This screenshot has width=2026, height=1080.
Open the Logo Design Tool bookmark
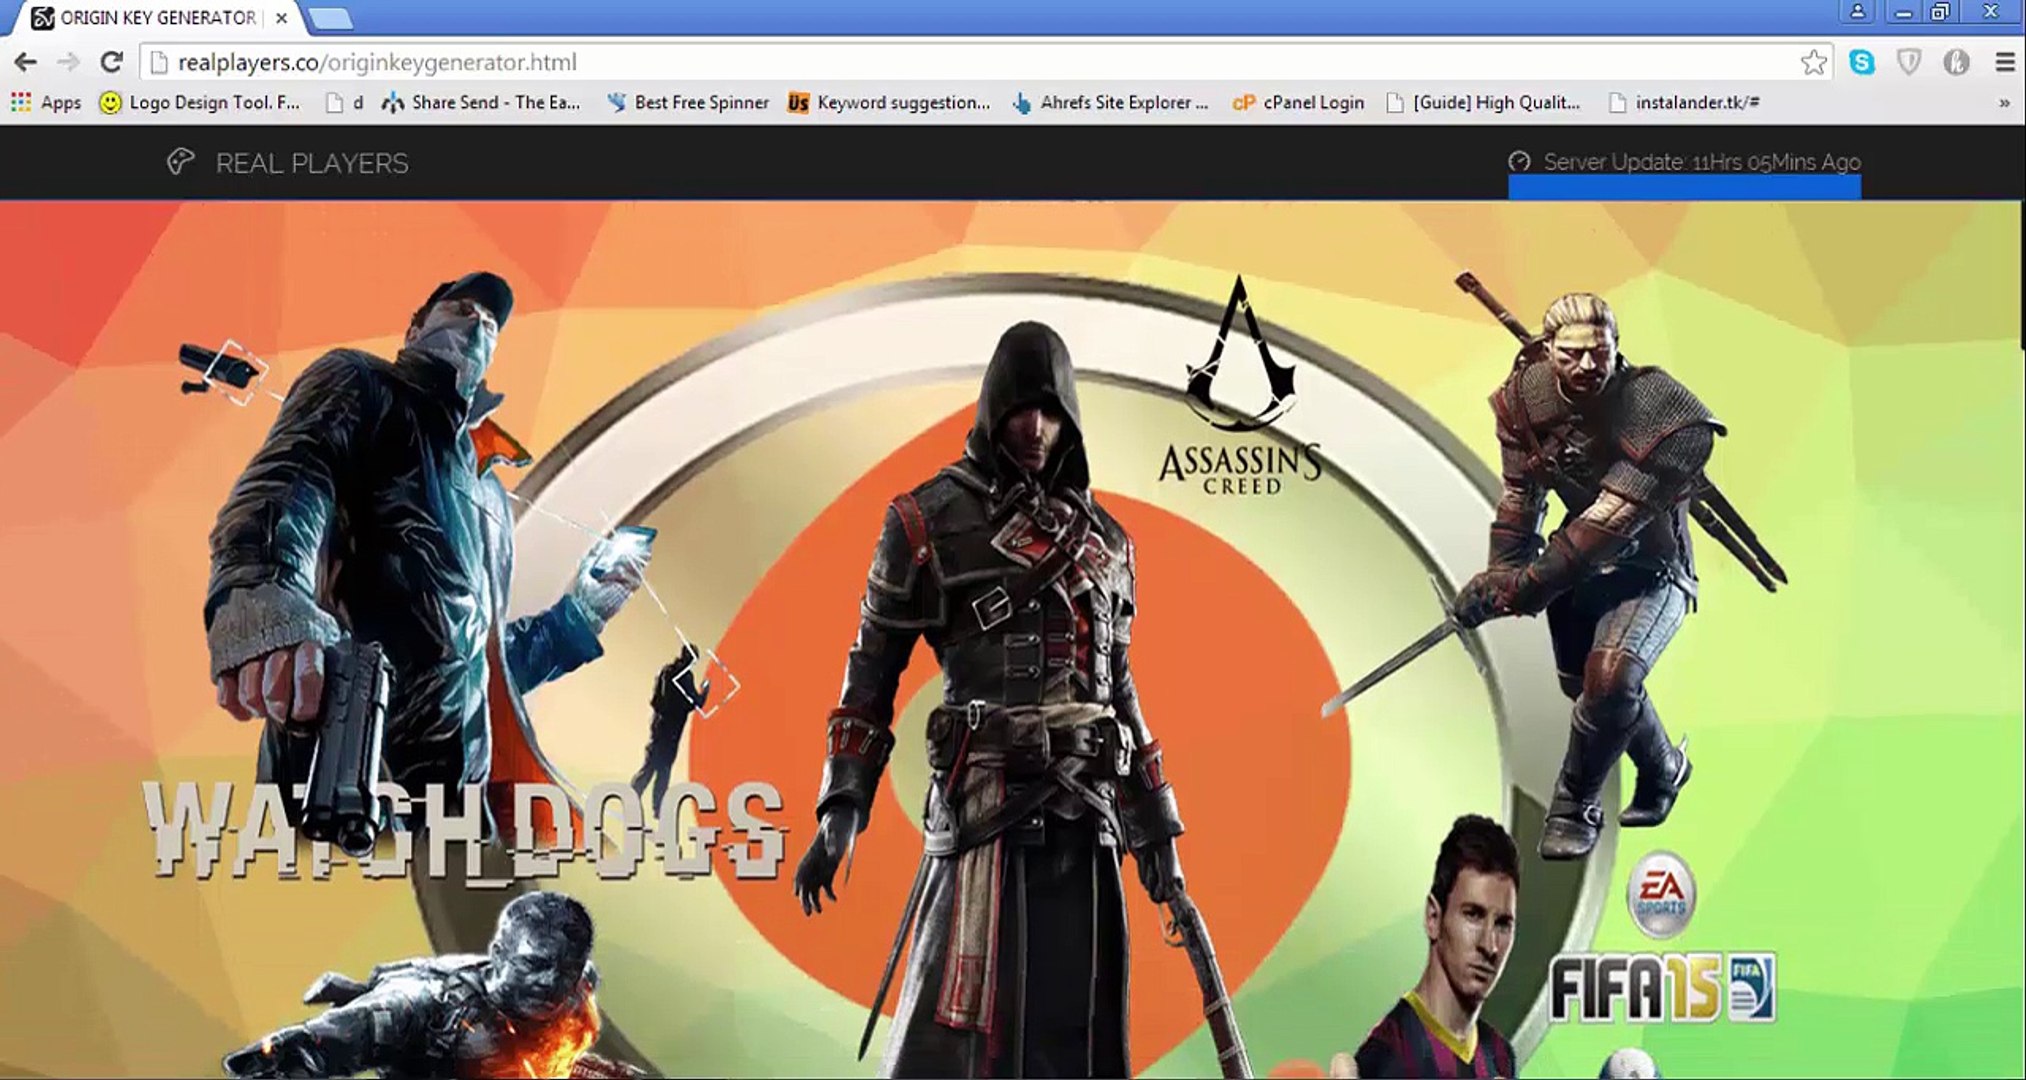coord(200,102)
